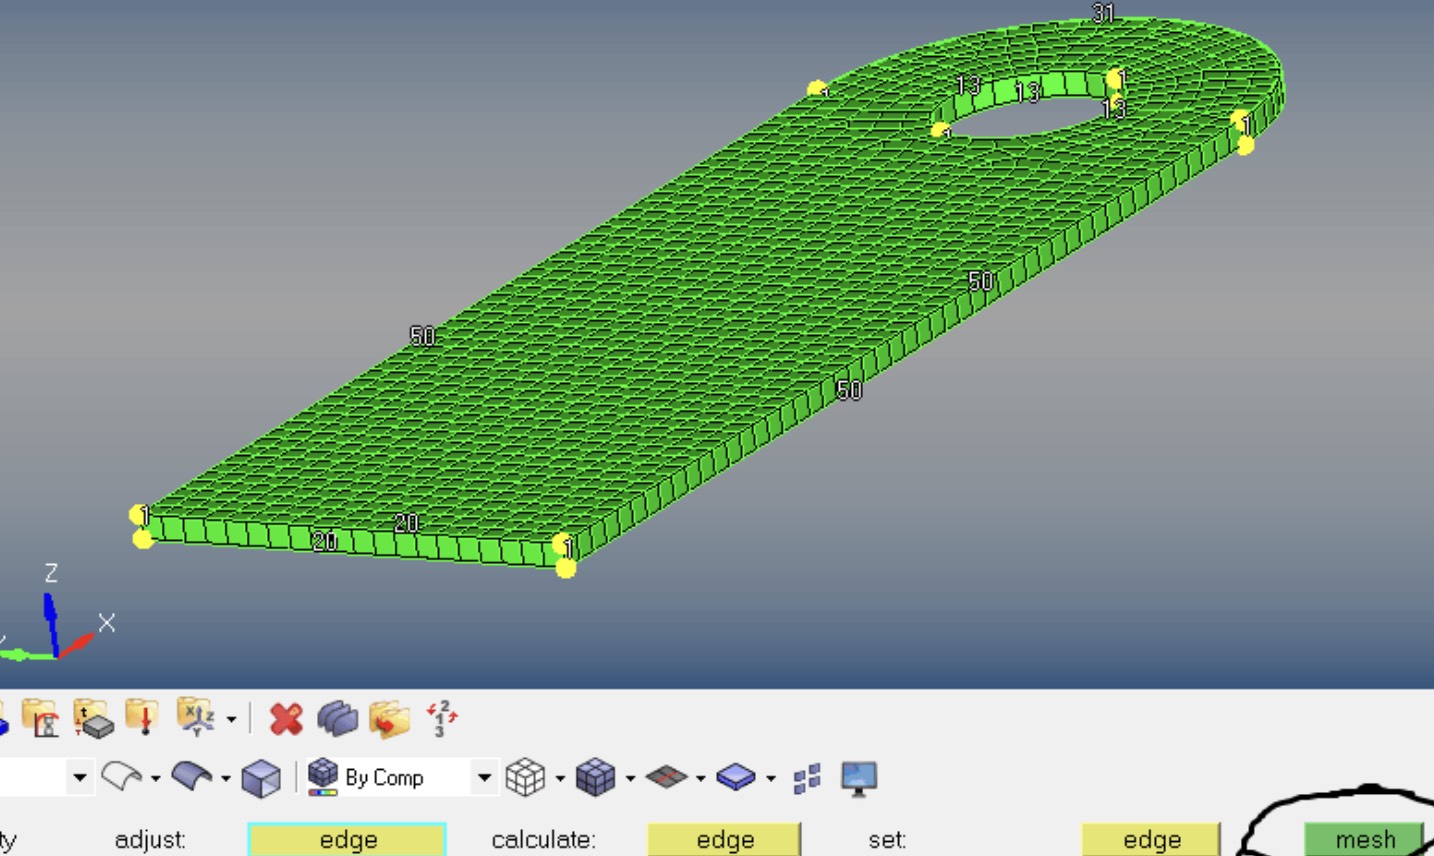Viewport: 1434px width, 856px height.
Task: Click the By Comp color mode icon
Action: coord(323,777)
